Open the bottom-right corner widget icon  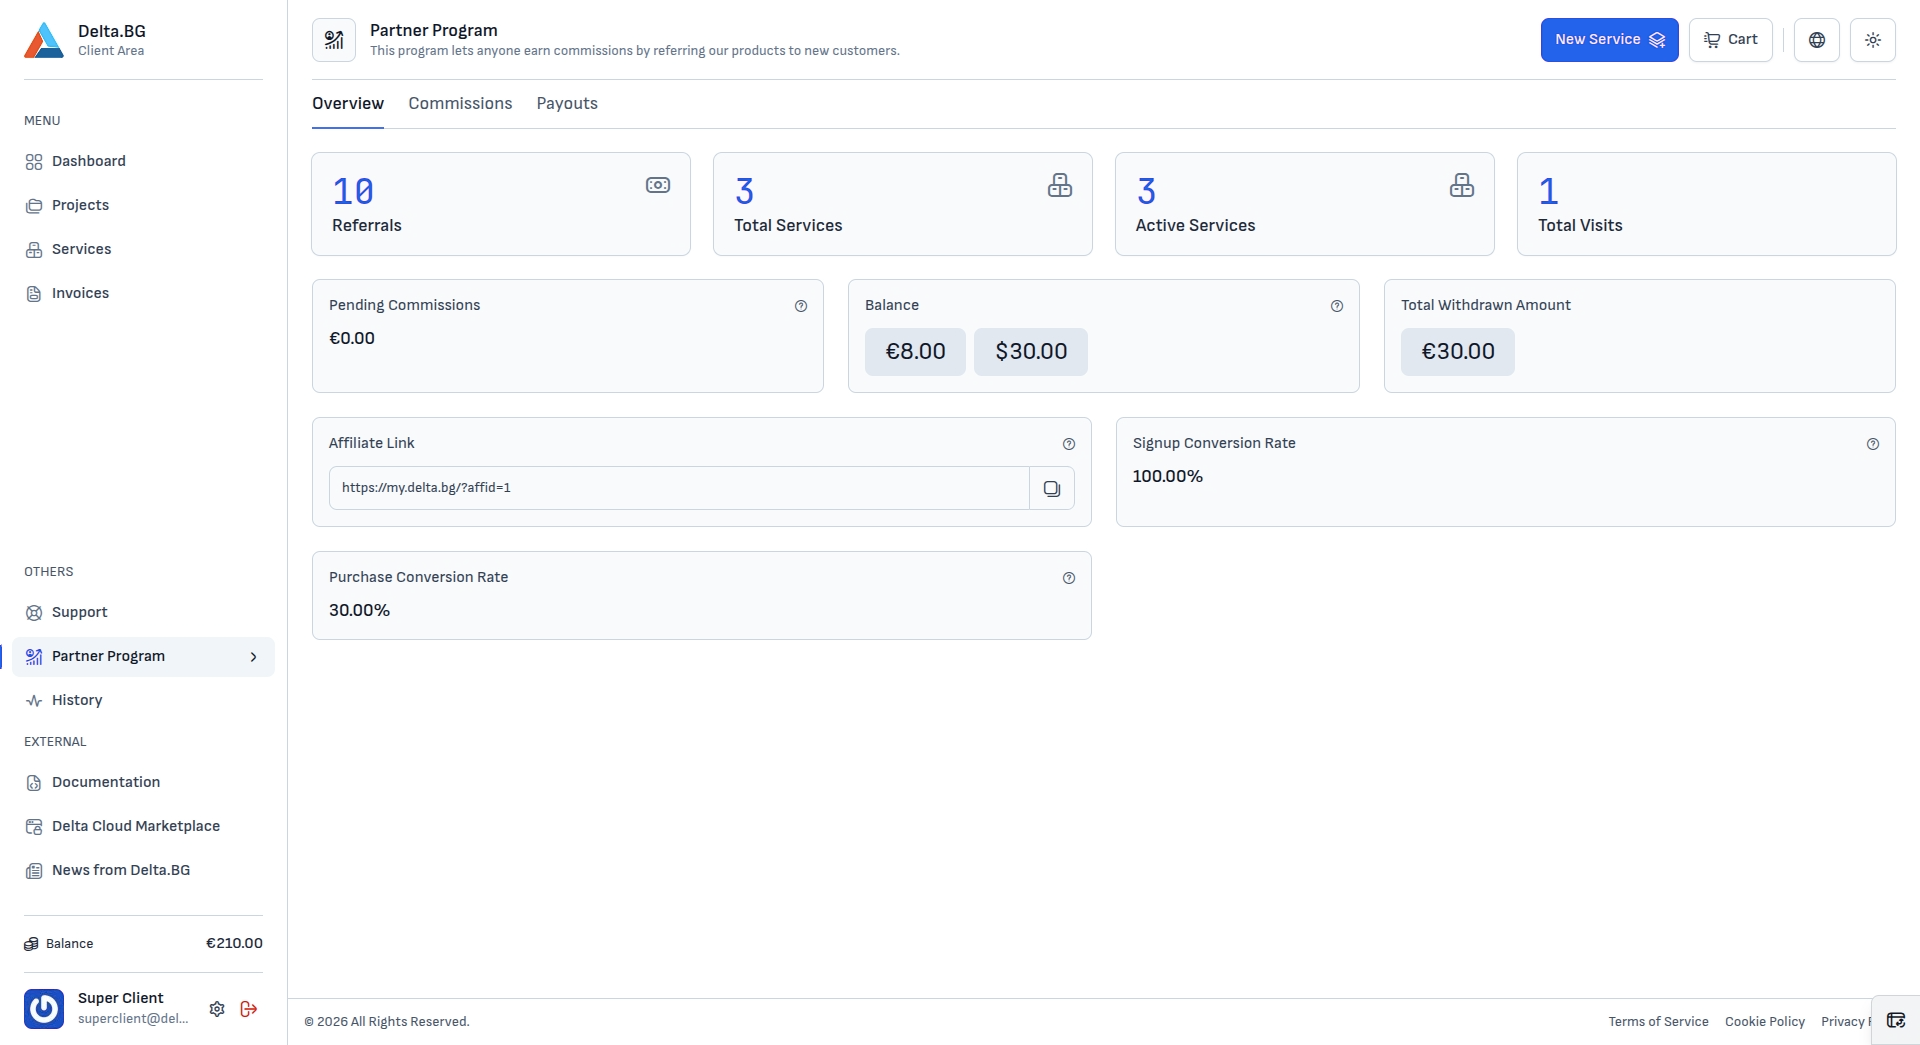1896,1020
